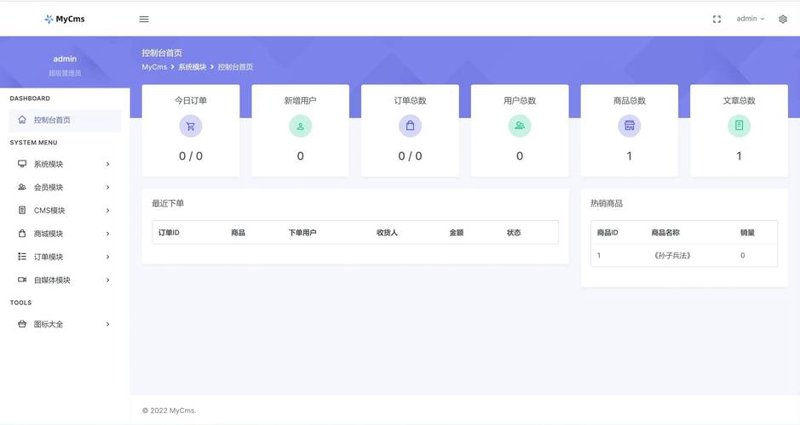Screen dimensions: 800x425
Task: Select 会员模块 menu item
Action: (x=65, y=187)
